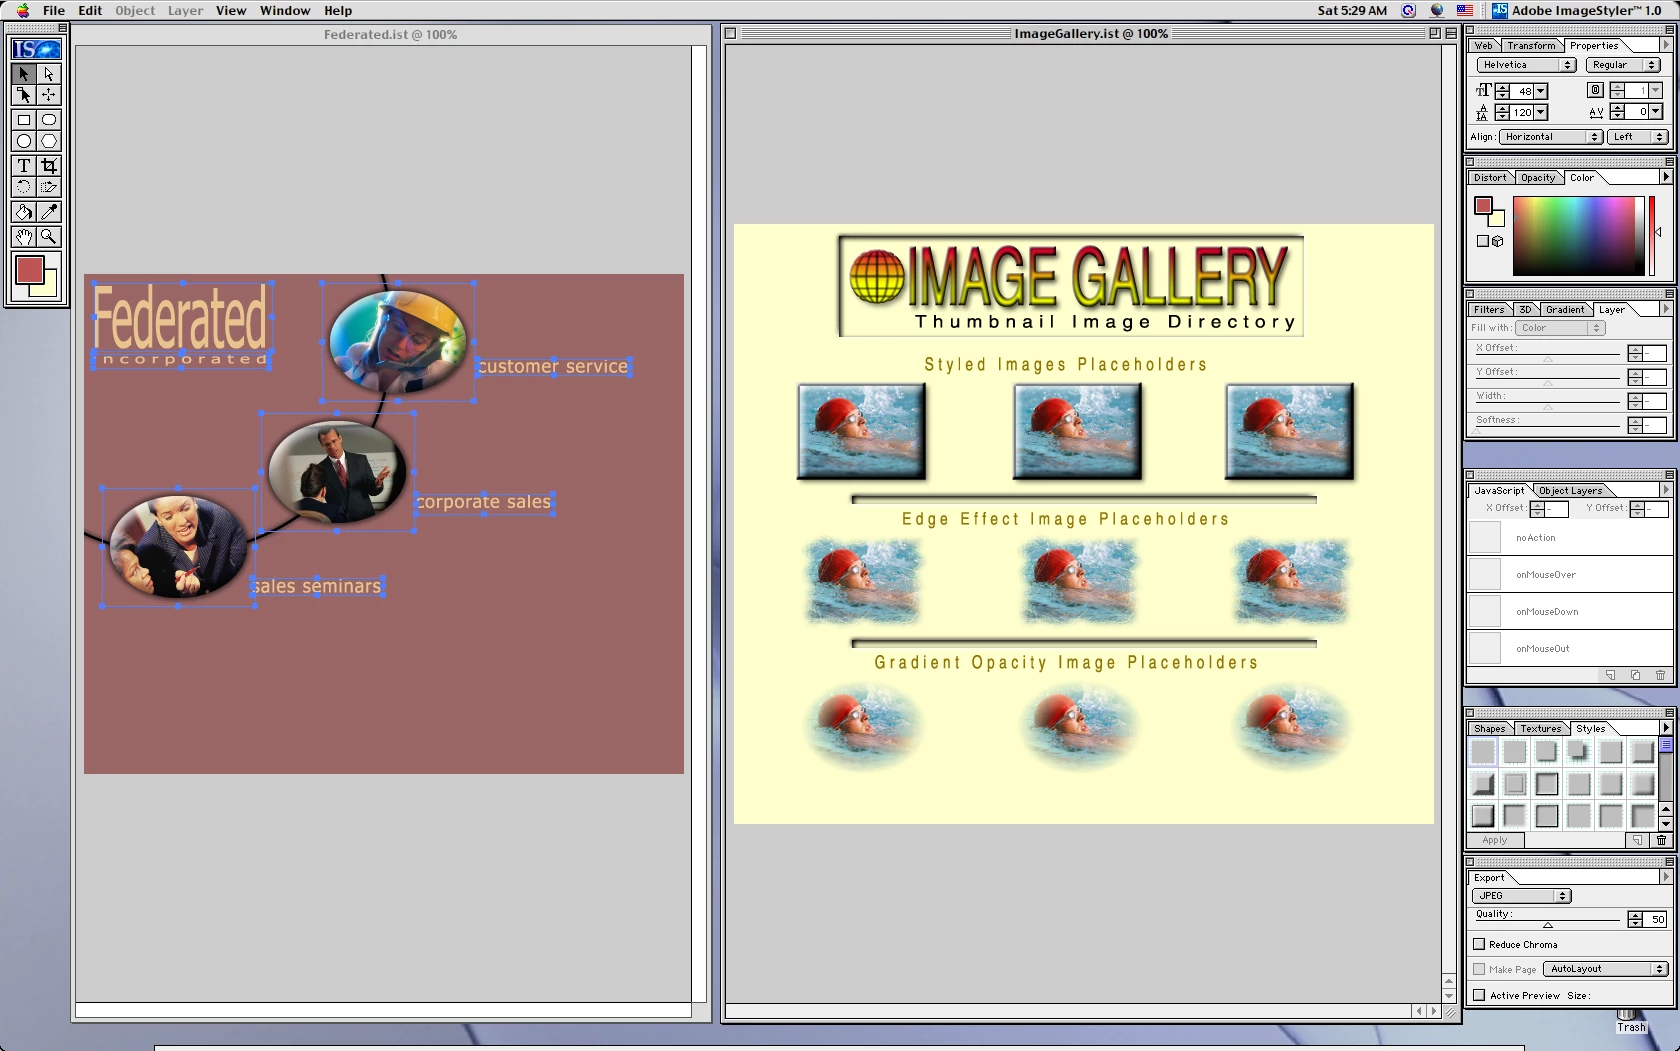This screenshot has height=1051, width=1680.
Task: Select the Paint Bucket tool
Action: click(24, 212)
